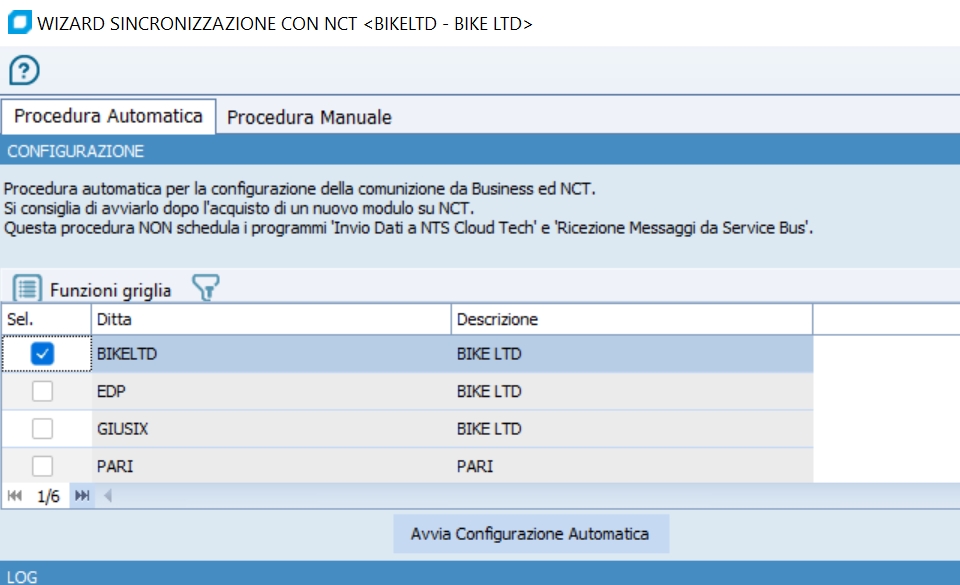Jump to last page in grid pager
Screen dimensions: 960x585
click(82, 496)
